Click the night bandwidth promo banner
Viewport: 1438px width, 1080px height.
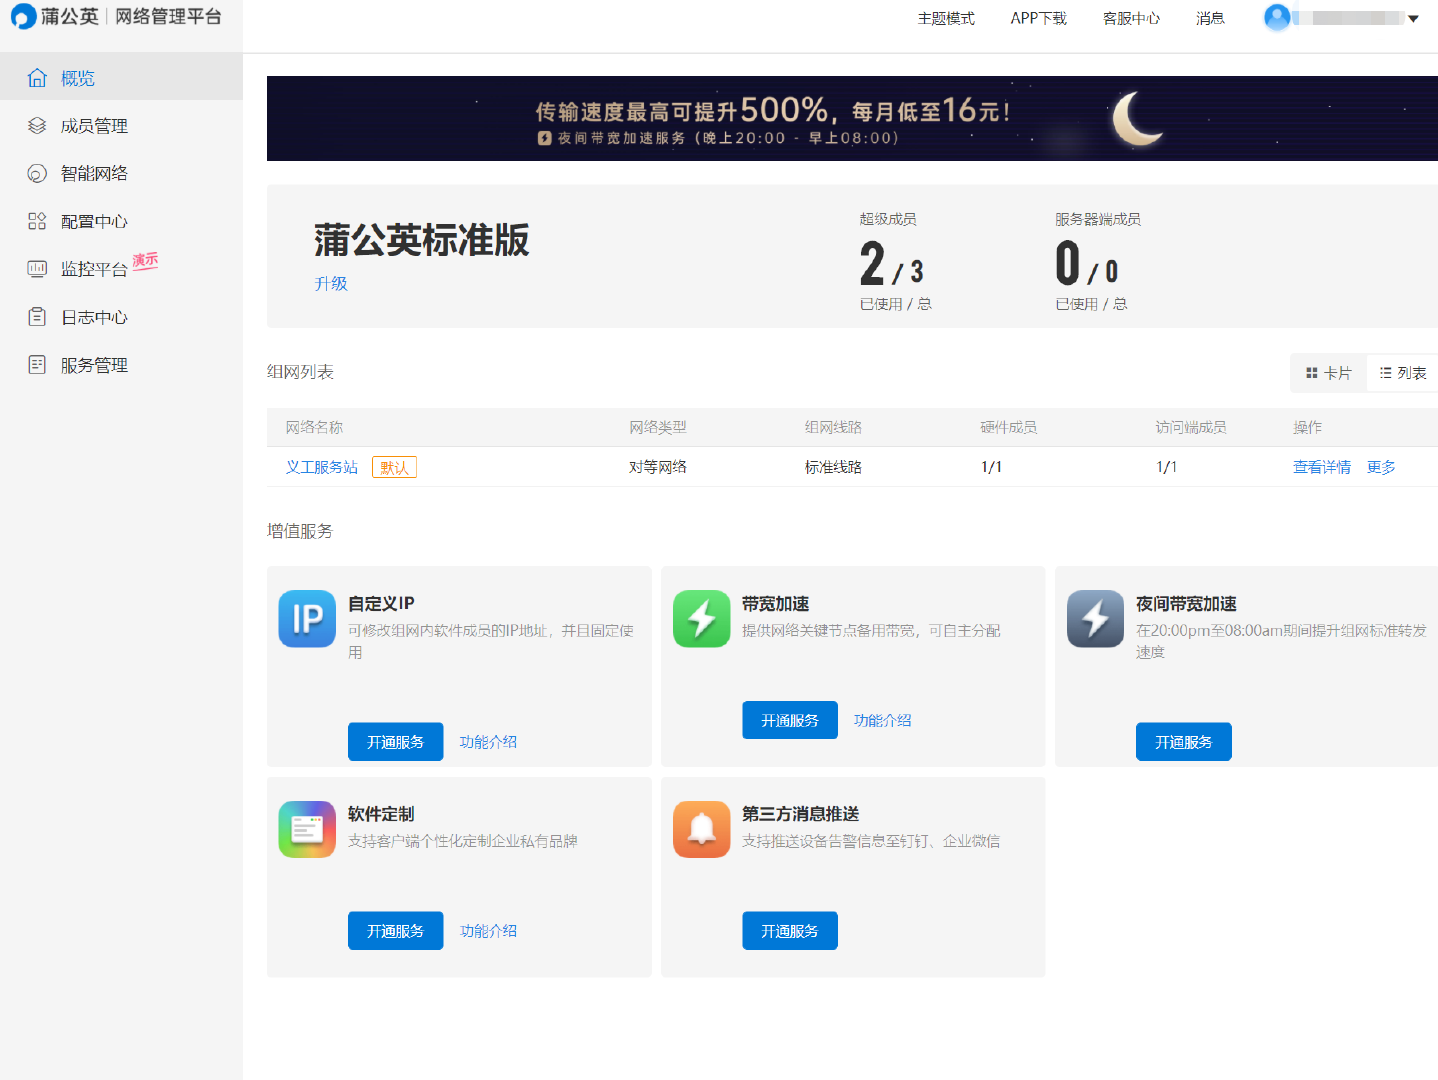852,118
